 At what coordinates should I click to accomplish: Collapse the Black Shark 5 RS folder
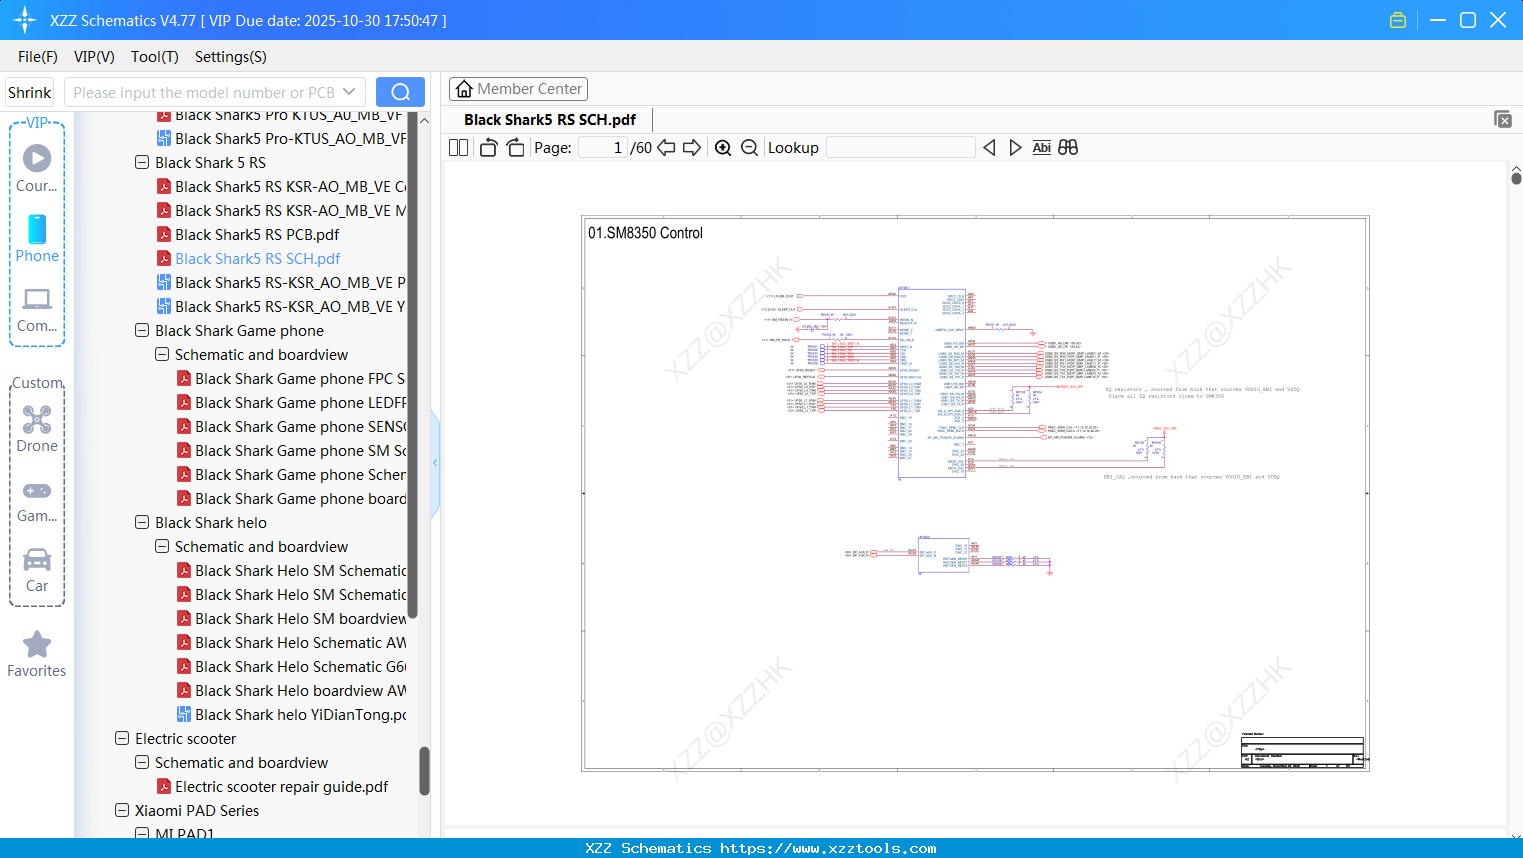(142, 162)
